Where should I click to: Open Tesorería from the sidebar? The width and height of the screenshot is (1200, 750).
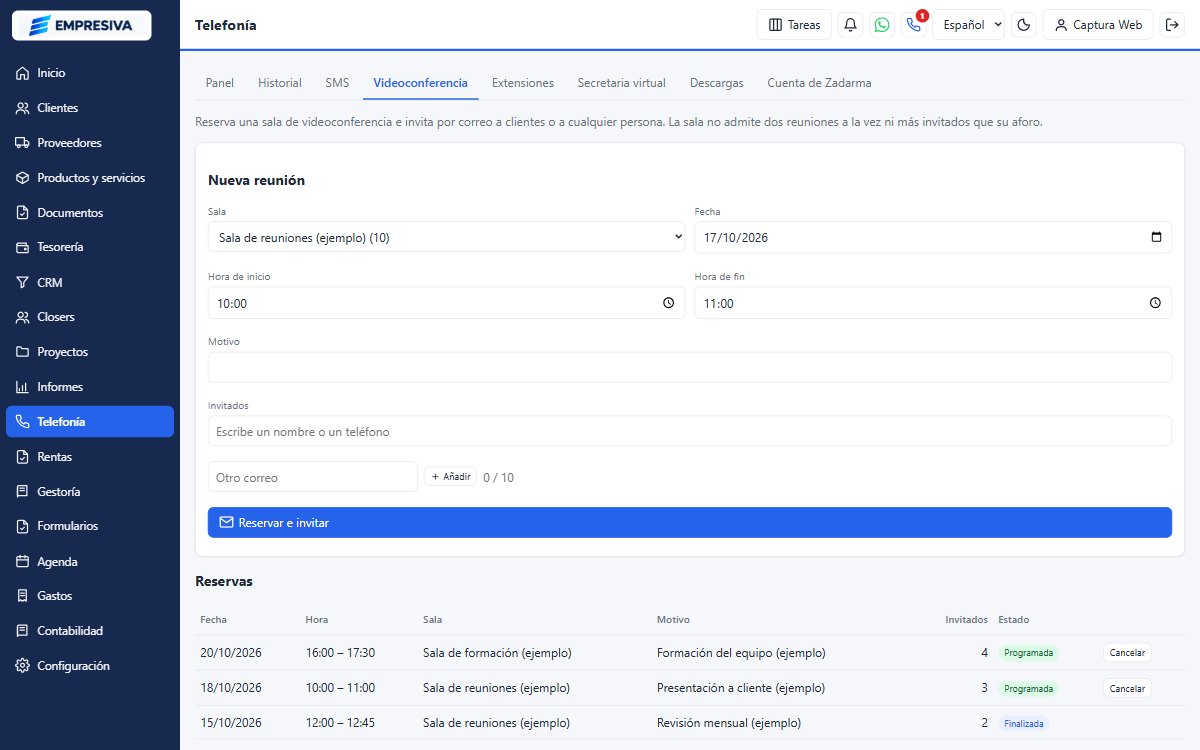90,247
